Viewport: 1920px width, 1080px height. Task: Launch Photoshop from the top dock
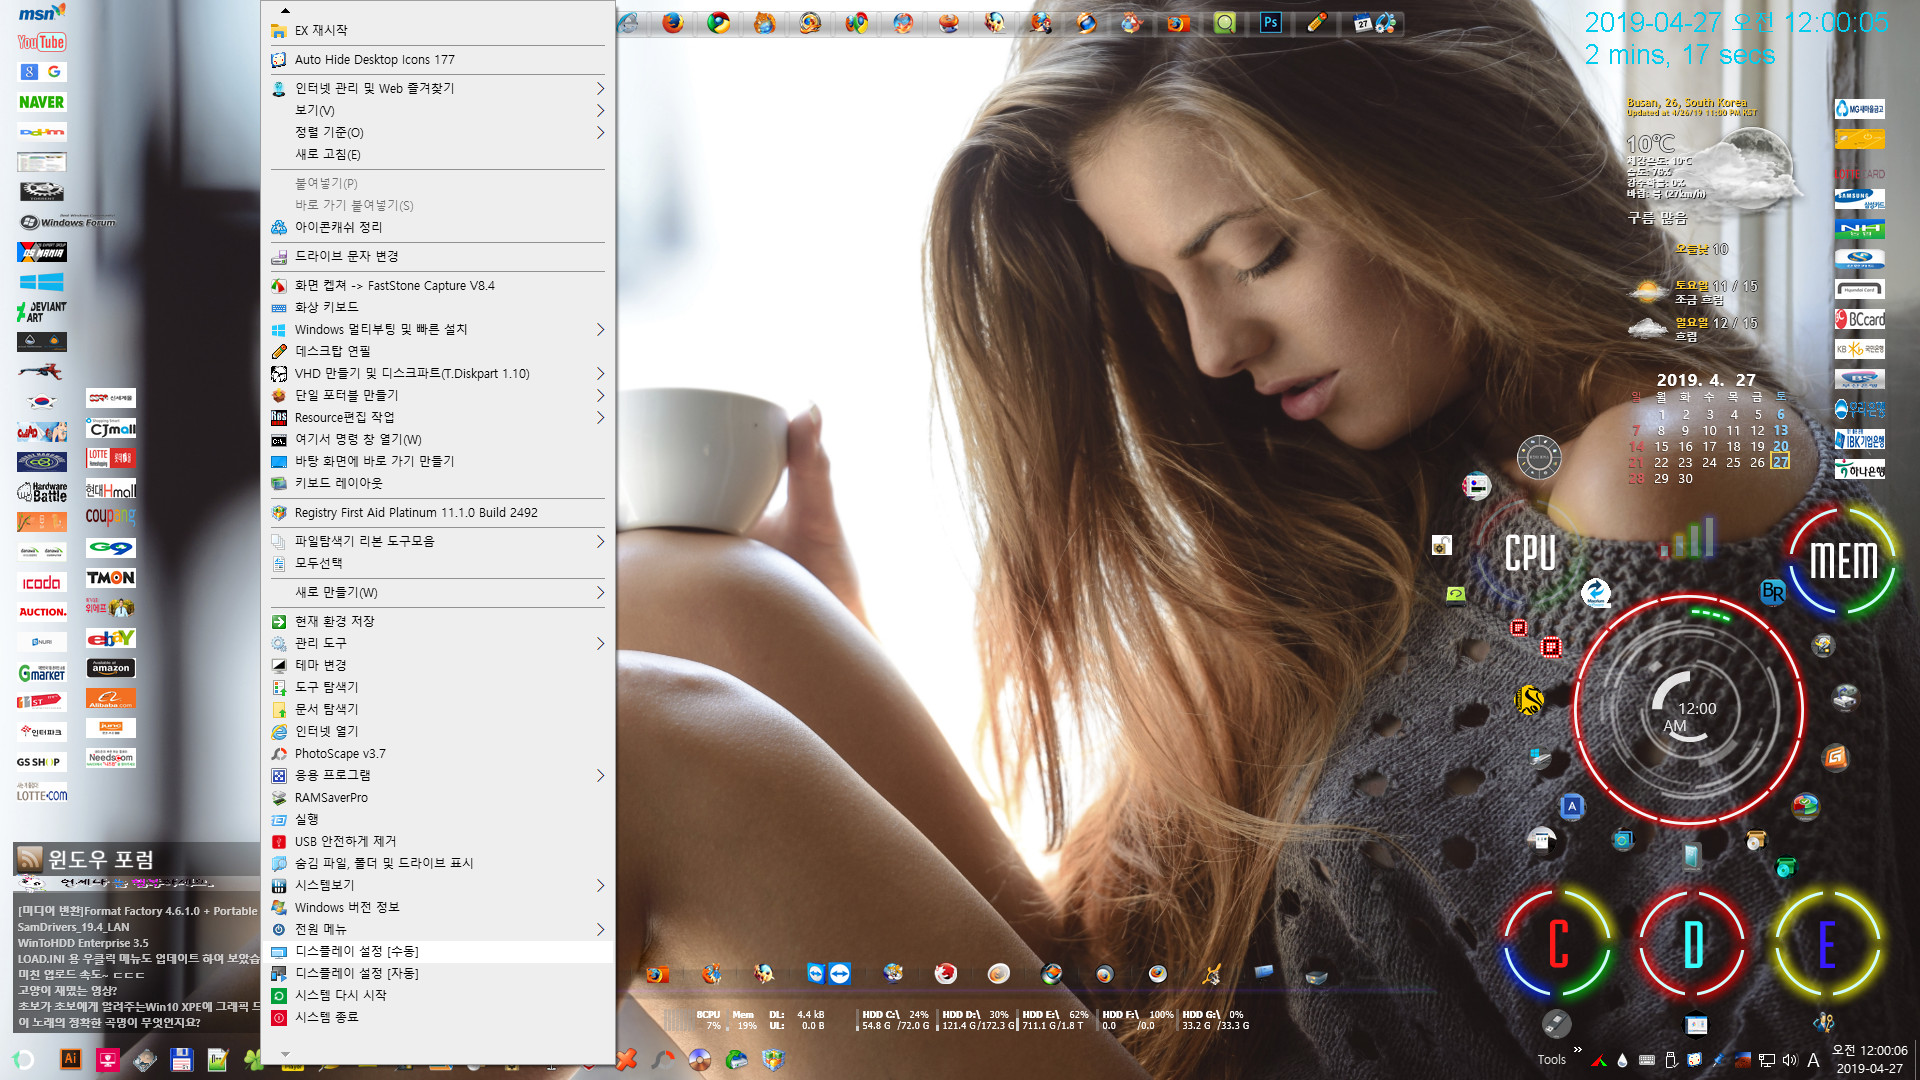[1270, 22]
